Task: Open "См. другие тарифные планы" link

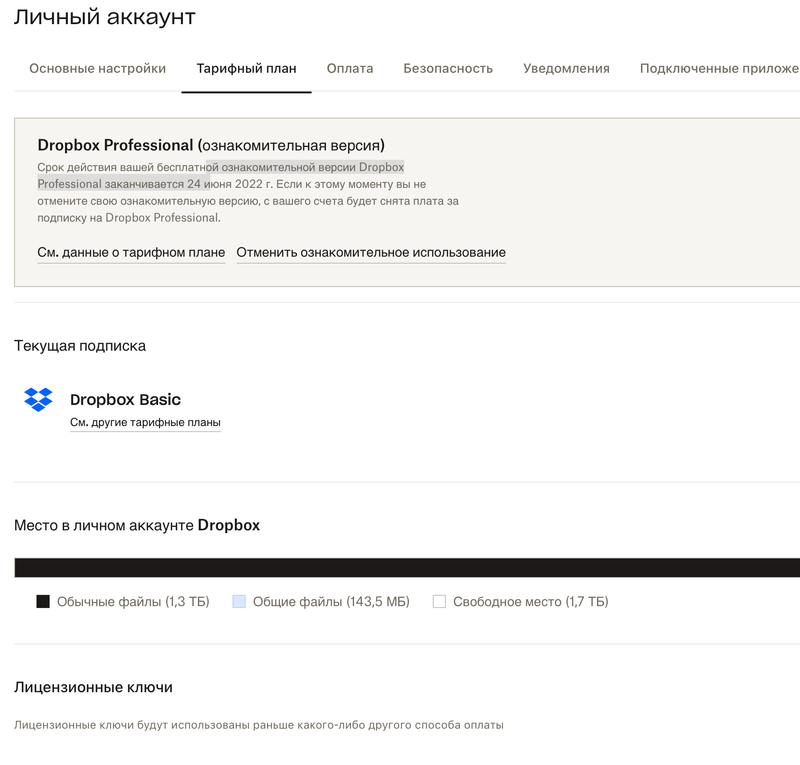Action: [x=144, y=422]
